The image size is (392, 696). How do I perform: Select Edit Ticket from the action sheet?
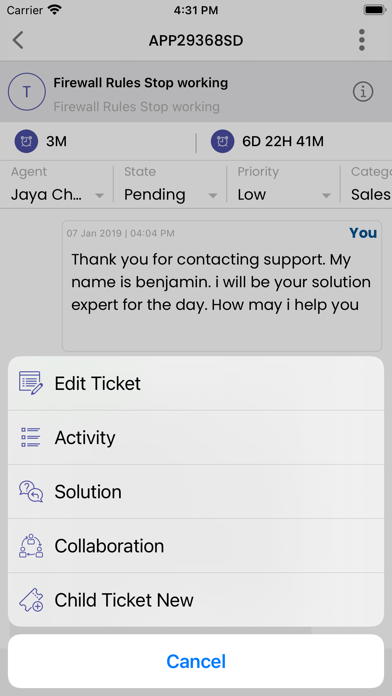tap(196, 384)
